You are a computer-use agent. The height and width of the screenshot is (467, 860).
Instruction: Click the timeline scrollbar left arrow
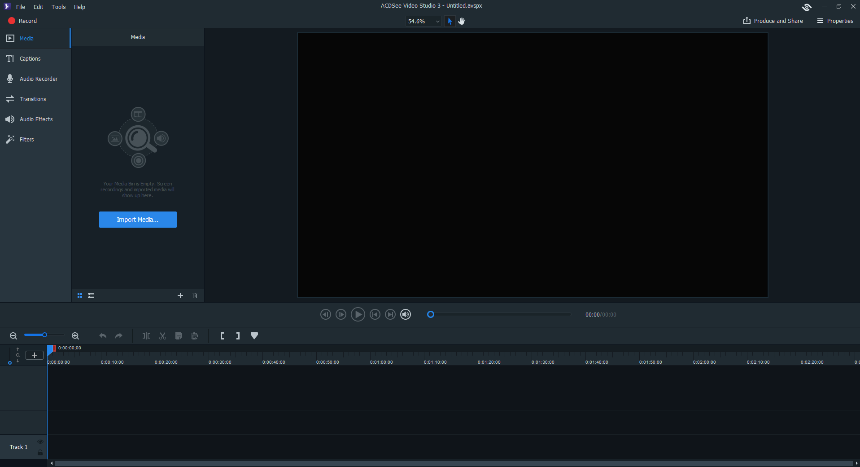pyautogui.click(x=52, y=463)
